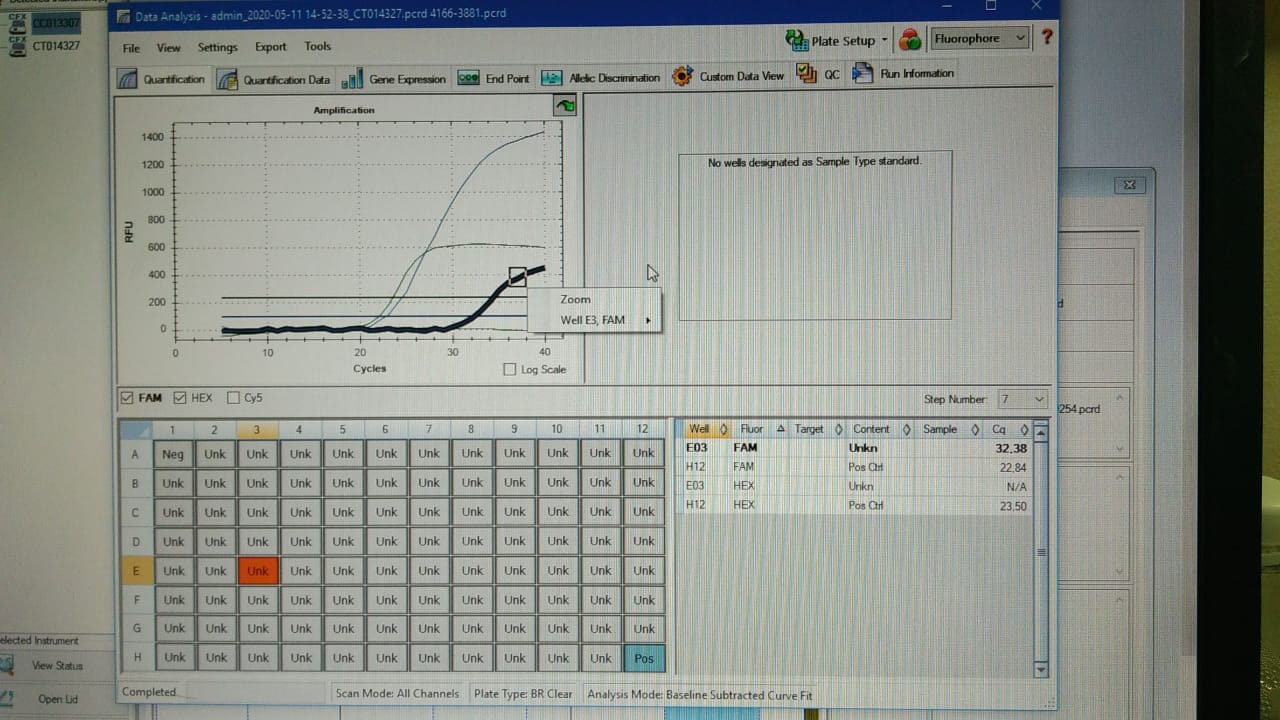Enable the Log Scale checkbox
This screenshot has width=1280, height=720.
point(512,370)
